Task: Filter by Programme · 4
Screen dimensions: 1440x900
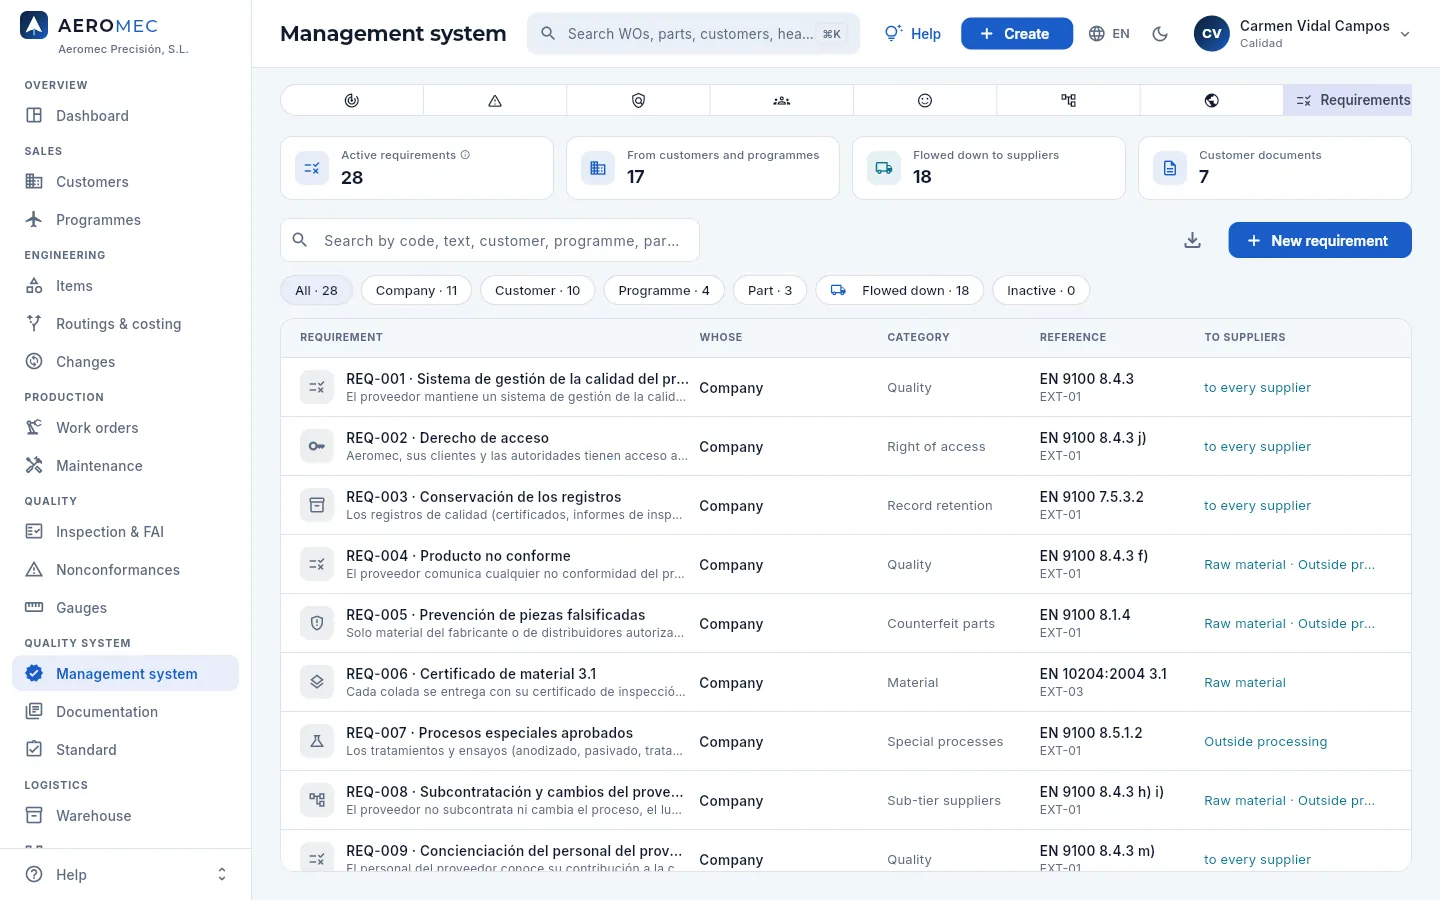Action: [664, 291]
